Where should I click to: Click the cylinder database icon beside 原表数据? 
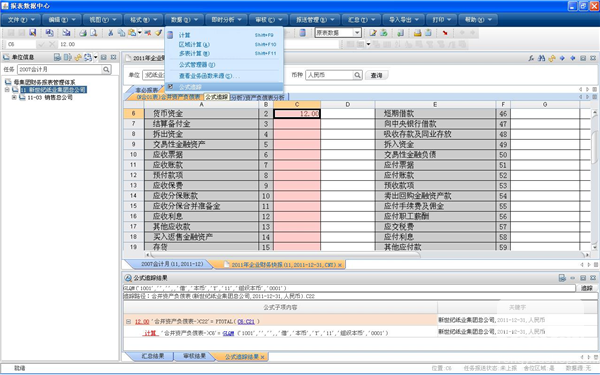point(302,33)
